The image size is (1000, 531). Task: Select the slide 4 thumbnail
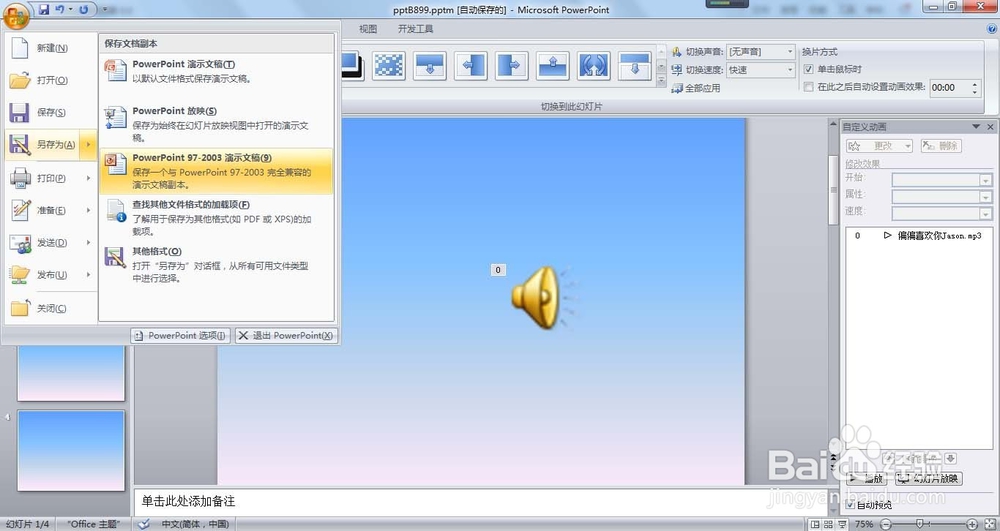71,451
